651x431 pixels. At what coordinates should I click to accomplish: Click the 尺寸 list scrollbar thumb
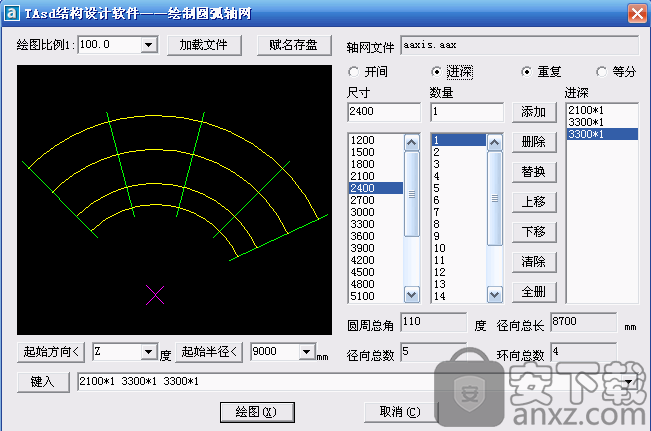click(412, 194)
